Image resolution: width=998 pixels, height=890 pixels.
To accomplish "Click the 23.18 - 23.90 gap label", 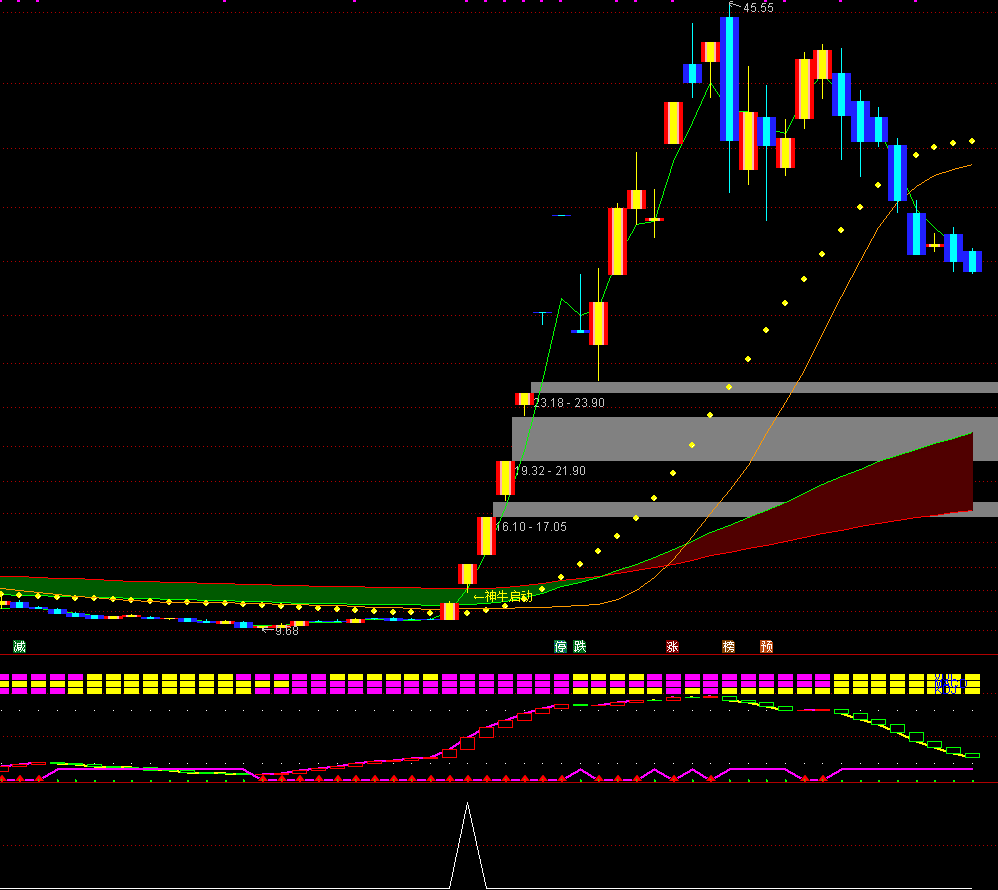I will point(569,403).
